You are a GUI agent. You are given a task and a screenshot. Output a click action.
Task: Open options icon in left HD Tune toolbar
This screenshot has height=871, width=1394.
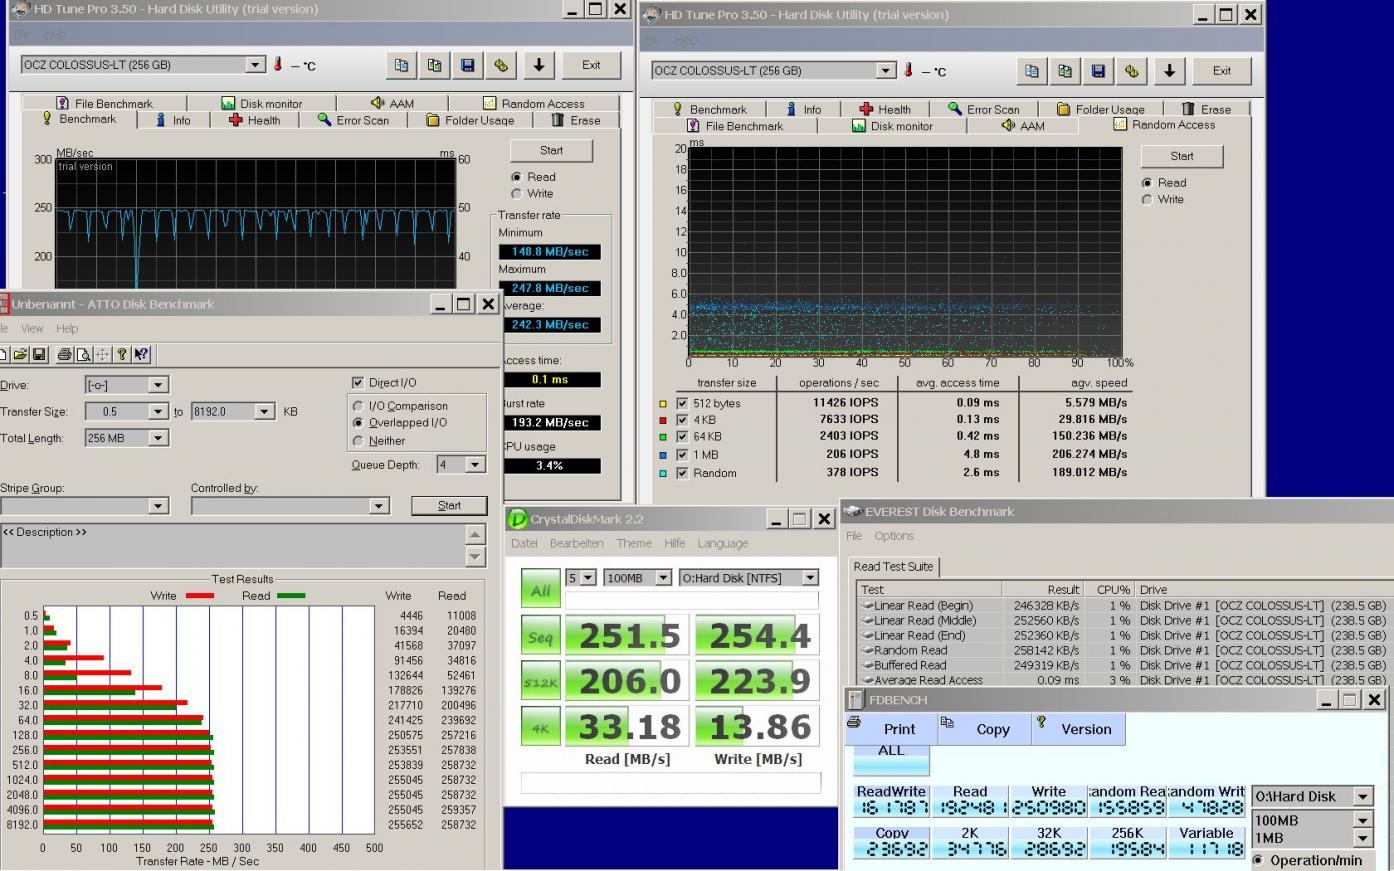pos(501,65)
